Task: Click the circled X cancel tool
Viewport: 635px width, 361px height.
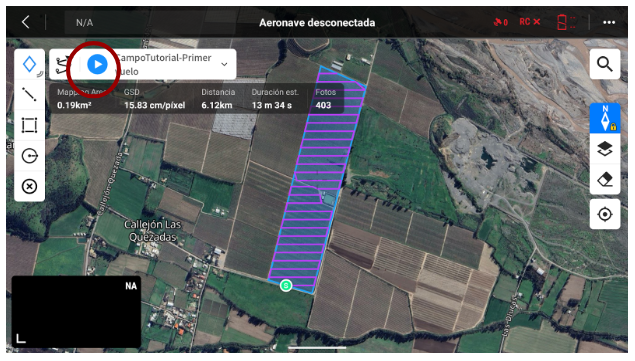Action: (x=29, y=186)
